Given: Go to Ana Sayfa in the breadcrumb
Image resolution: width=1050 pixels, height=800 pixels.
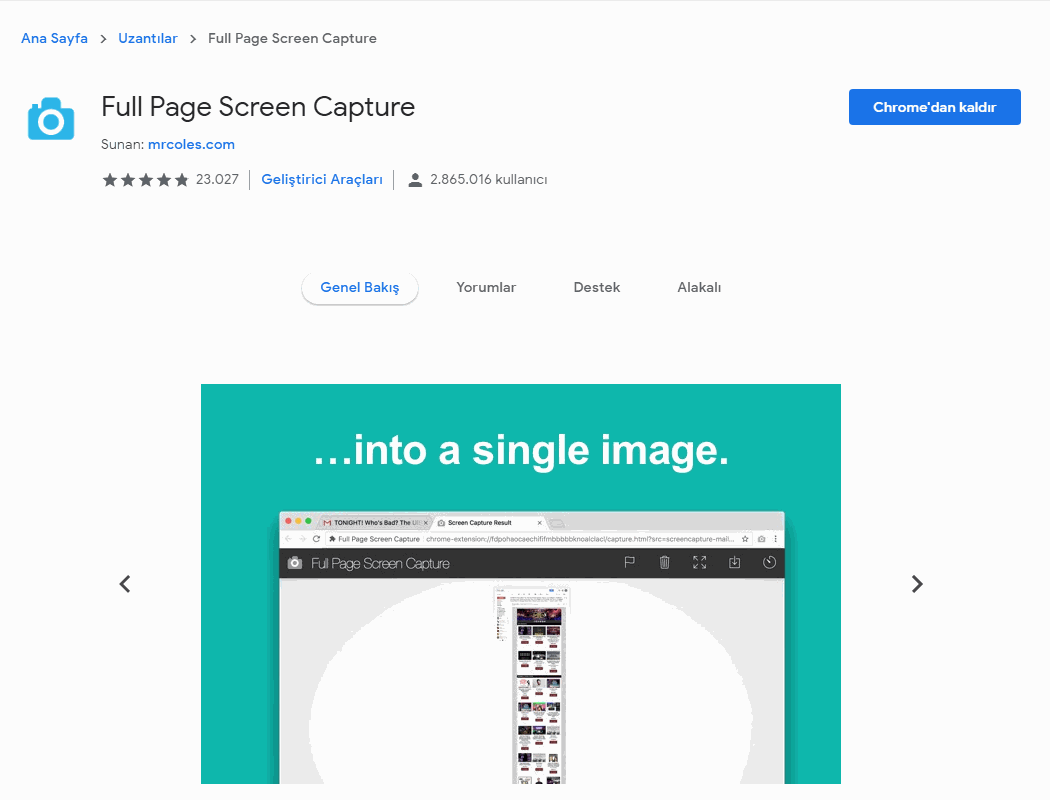Looking at the screenshot, I should (x=54, y=39).
